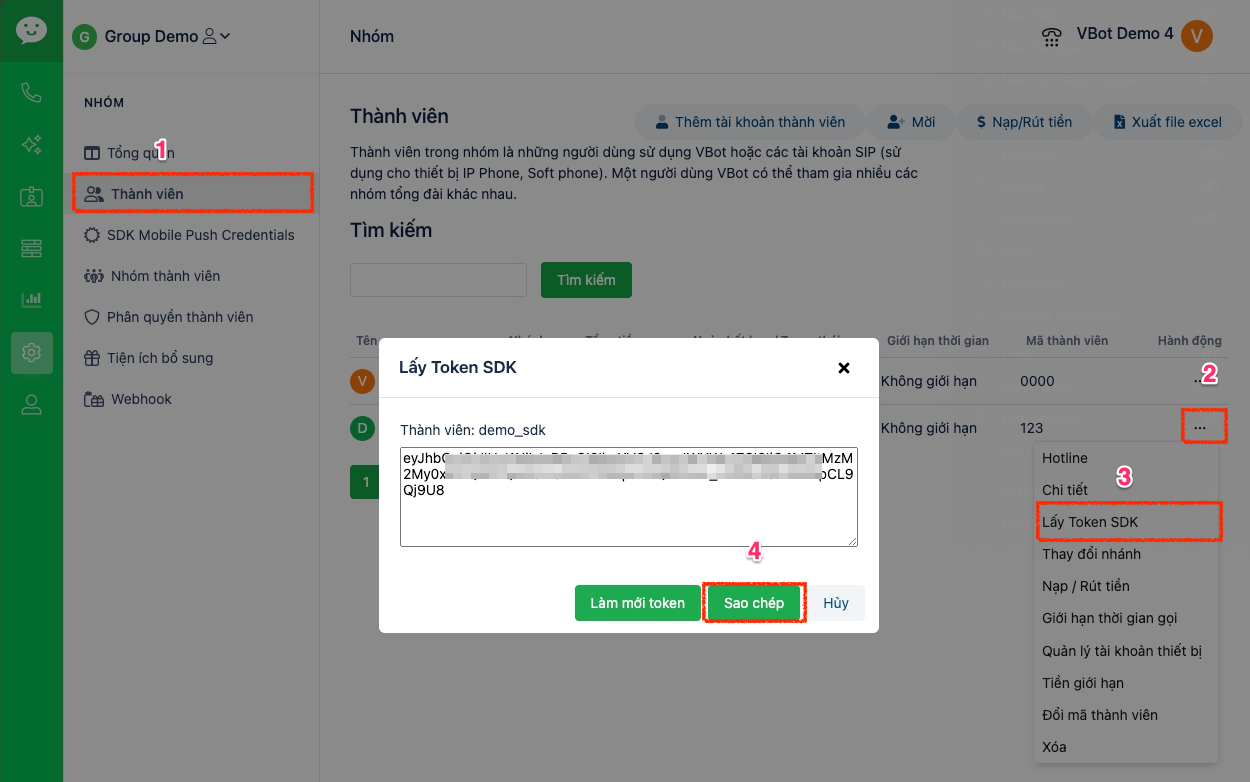The height and width of the screenshot is (782, 1250).
Task: Select Lấy Token SDK menu entry
Action: 1090,522
